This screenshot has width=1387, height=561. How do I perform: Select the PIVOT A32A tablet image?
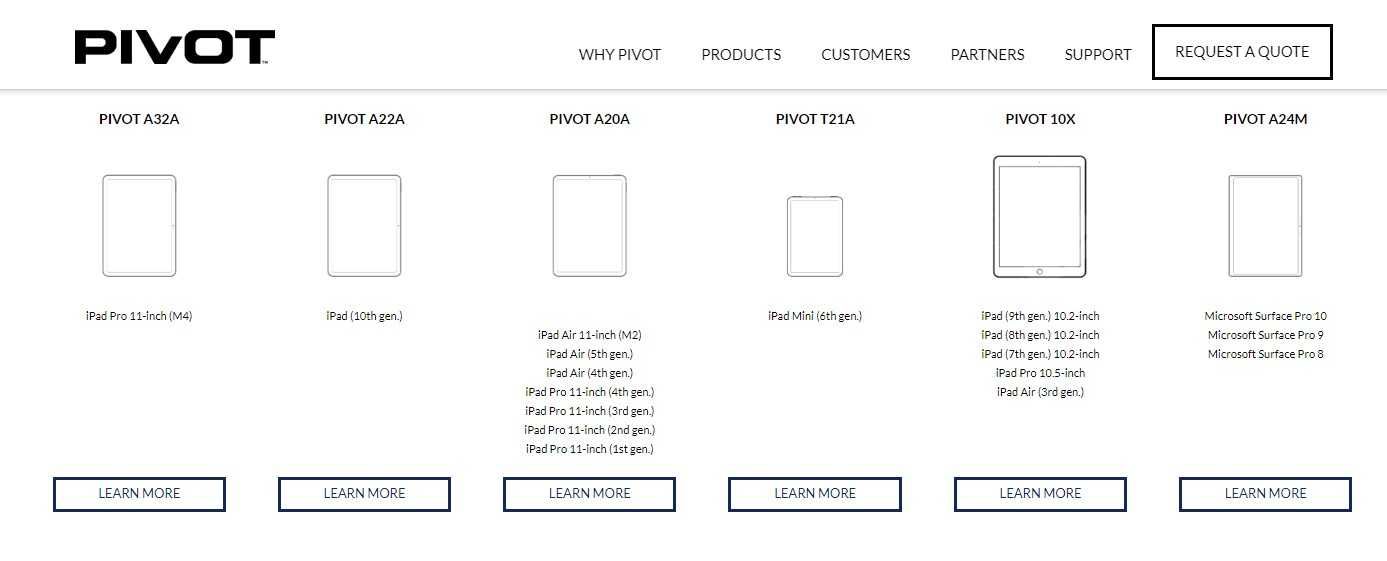[x=139, y=226]
